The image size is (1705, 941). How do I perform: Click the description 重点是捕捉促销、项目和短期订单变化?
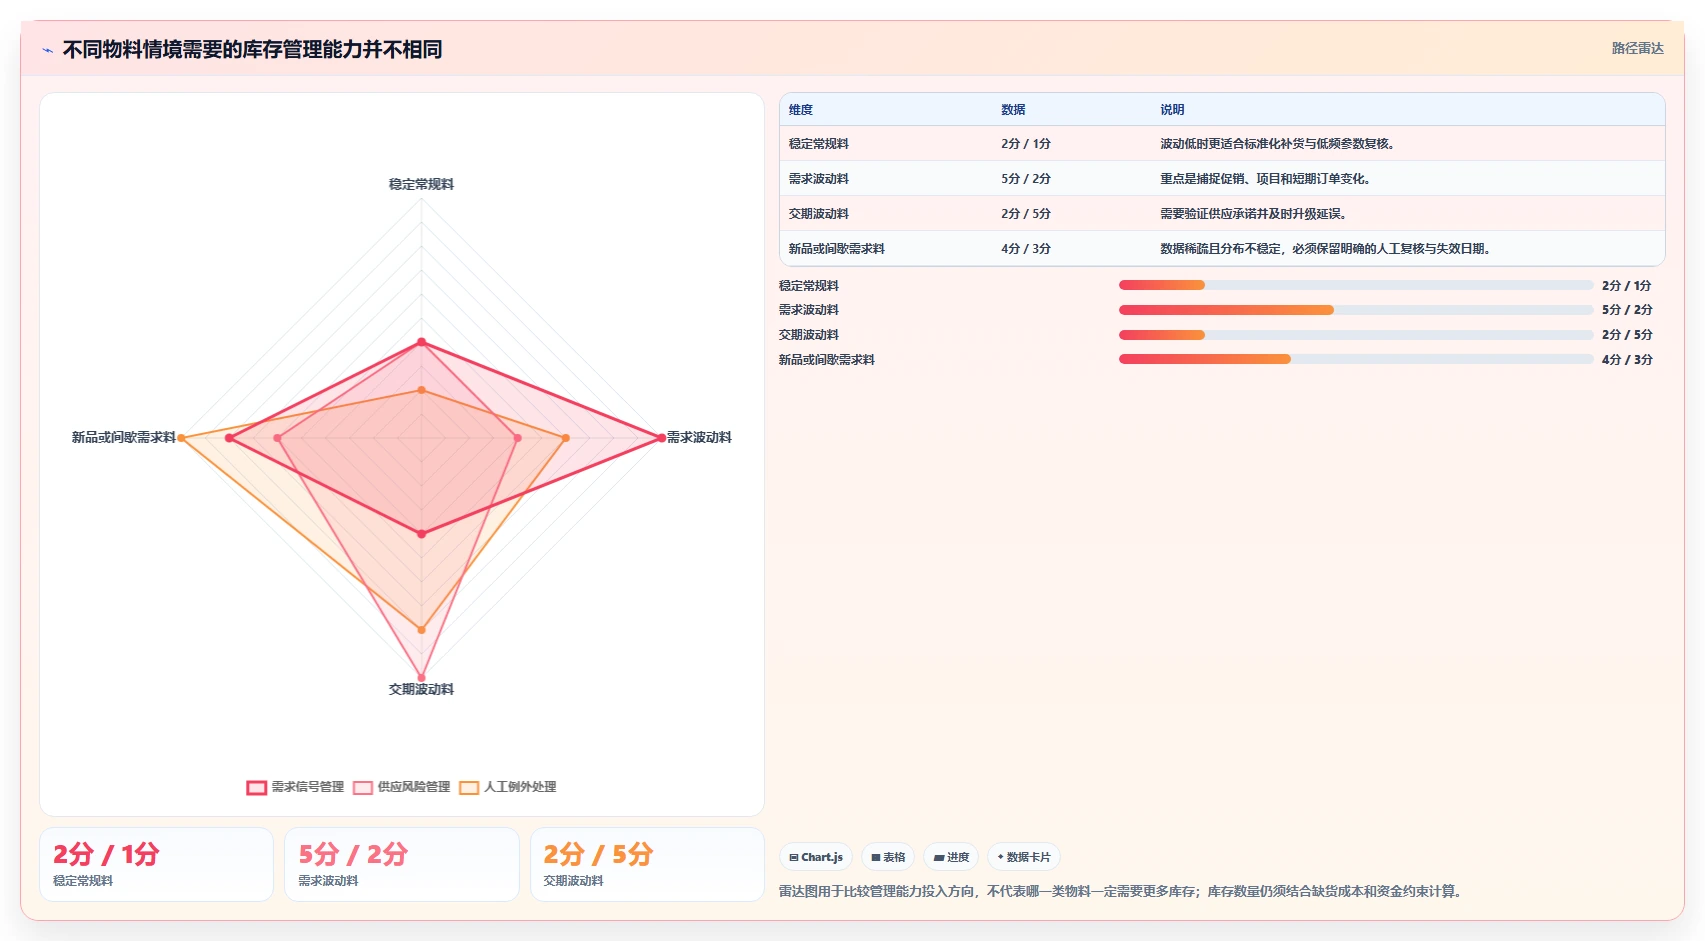point(1265,179)
